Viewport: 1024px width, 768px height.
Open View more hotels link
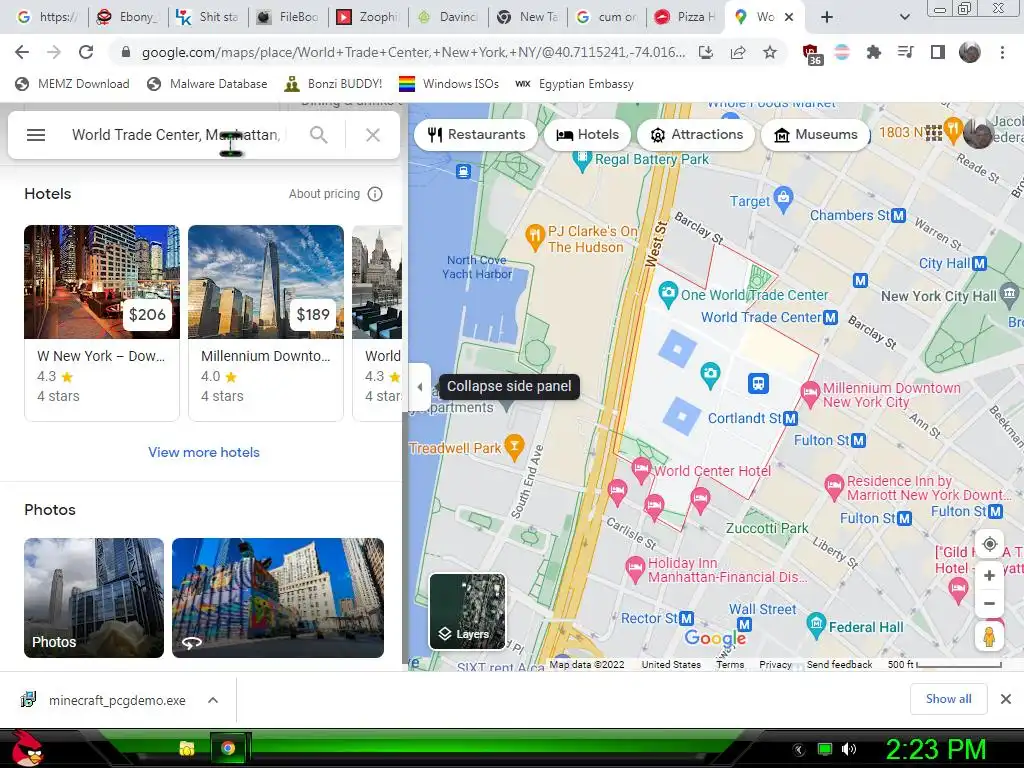point(204,452)
